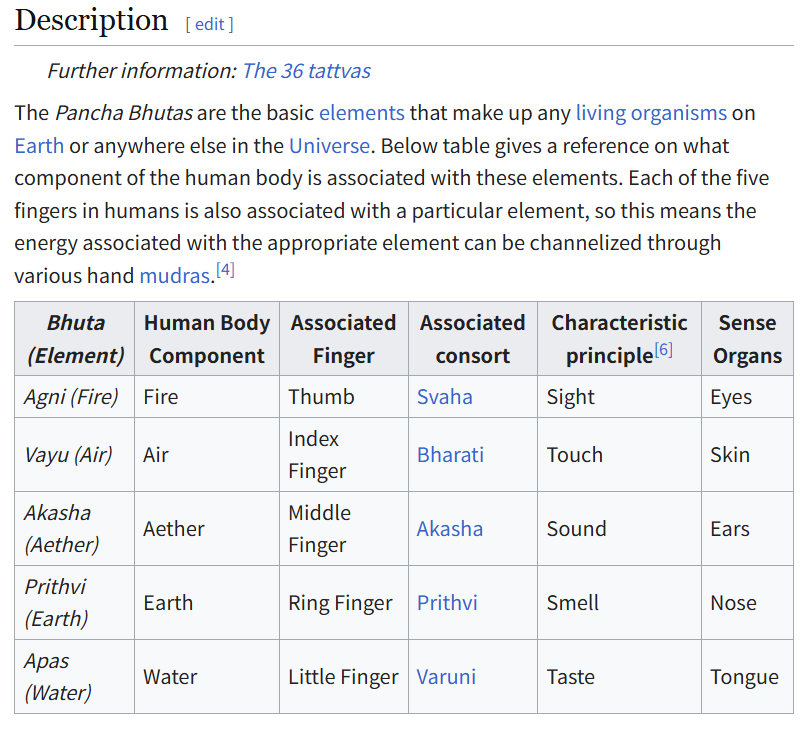The image size is (804, 731).
Task: Jump to citation 4 after mudras
Action: click(x=225, y=270)
